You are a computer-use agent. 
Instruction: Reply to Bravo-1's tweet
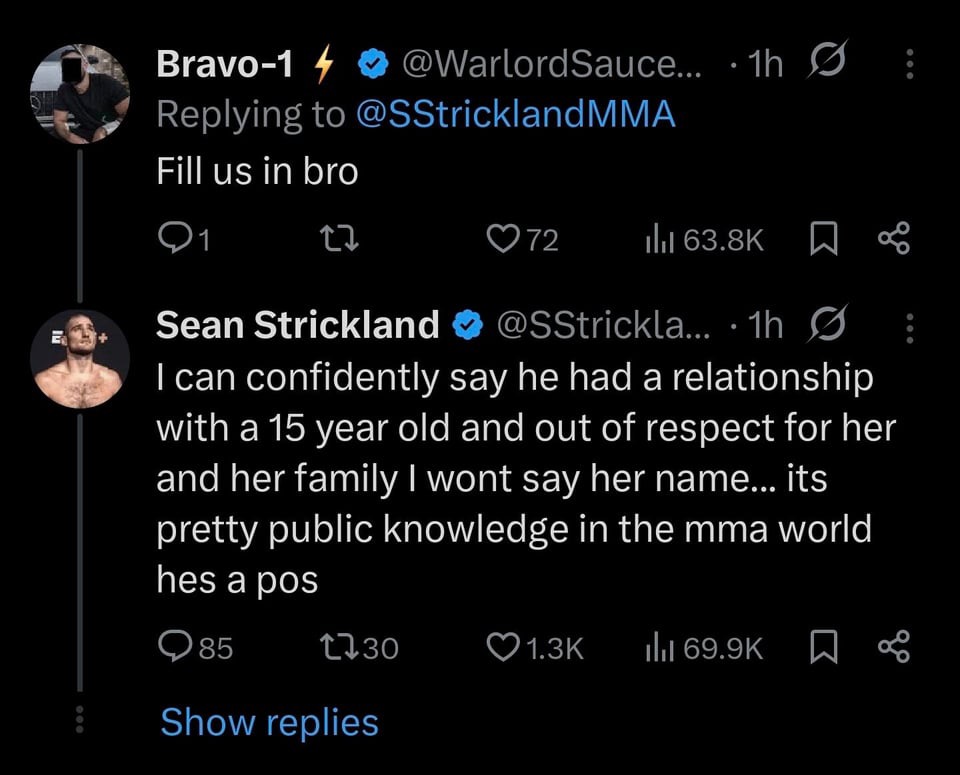(x=176, y=239)
